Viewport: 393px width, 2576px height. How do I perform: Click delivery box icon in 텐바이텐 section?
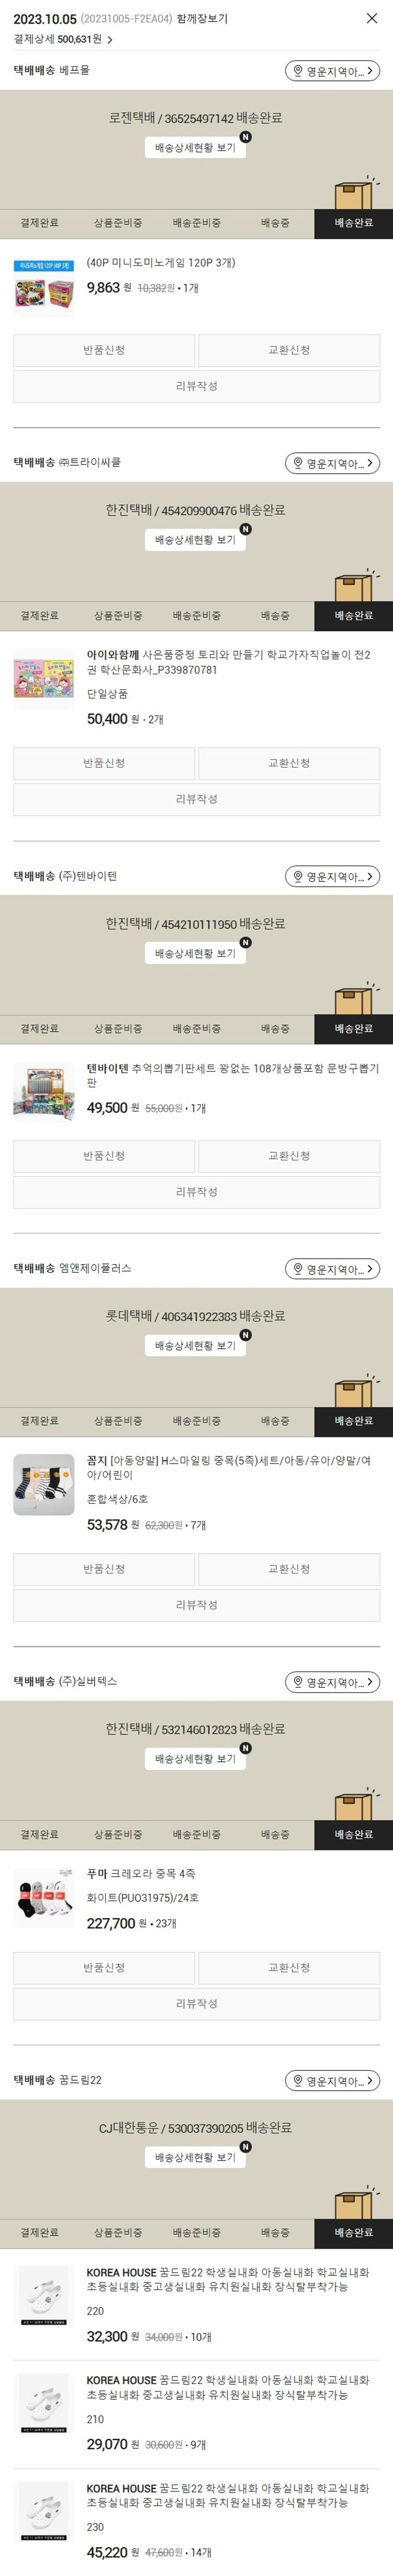click(x=355, y=998)
